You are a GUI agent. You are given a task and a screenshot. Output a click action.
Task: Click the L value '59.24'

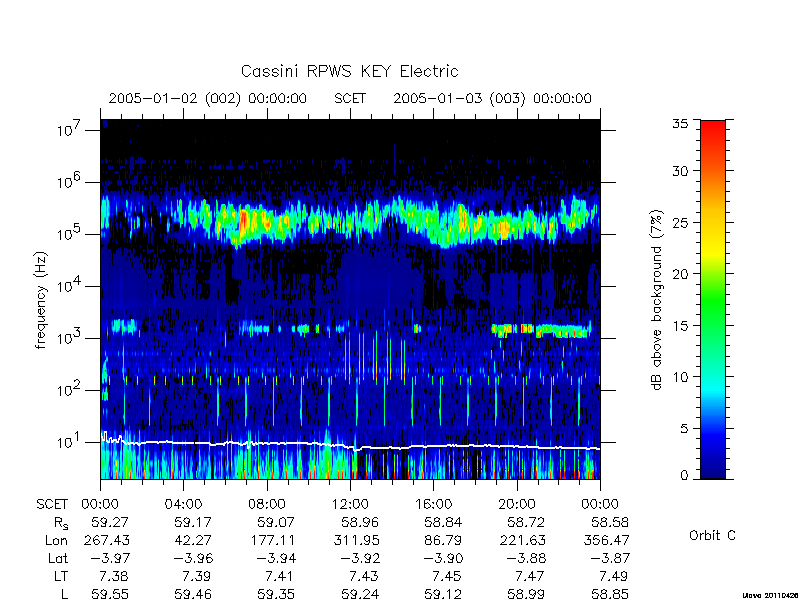[360, 594]
